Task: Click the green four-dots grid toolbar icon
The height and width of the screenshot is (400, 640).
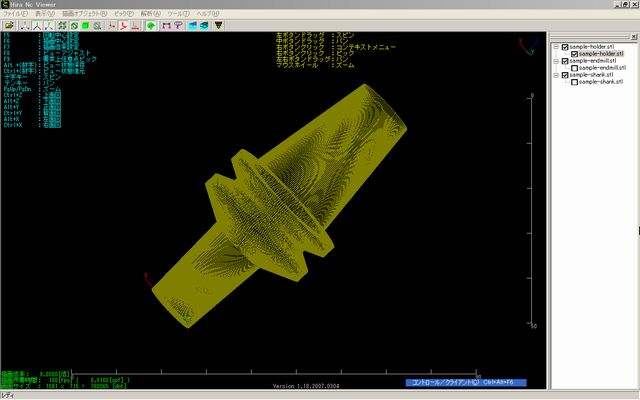Action: (62, 25)
